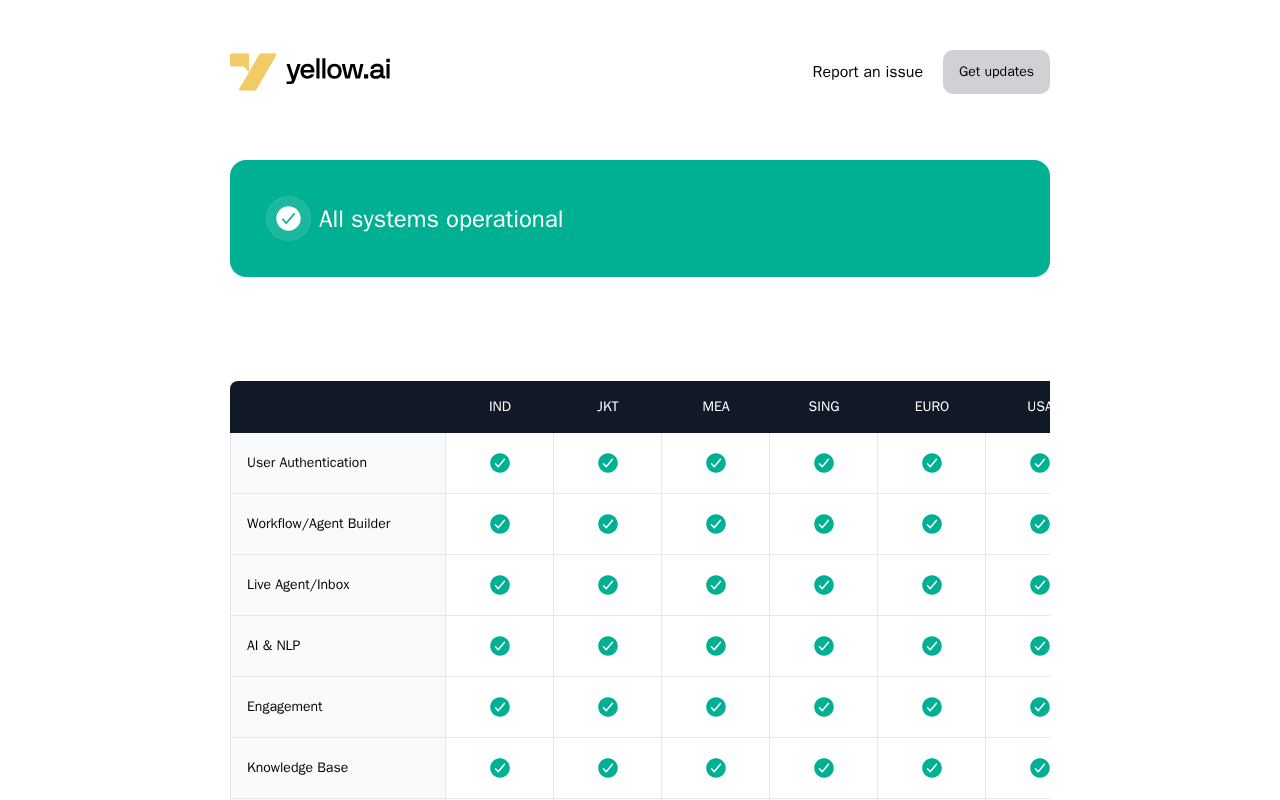Click Knowledge Base status icon under IND
The height and width of the screenshot is (800, 1280).
coord(500,768)
